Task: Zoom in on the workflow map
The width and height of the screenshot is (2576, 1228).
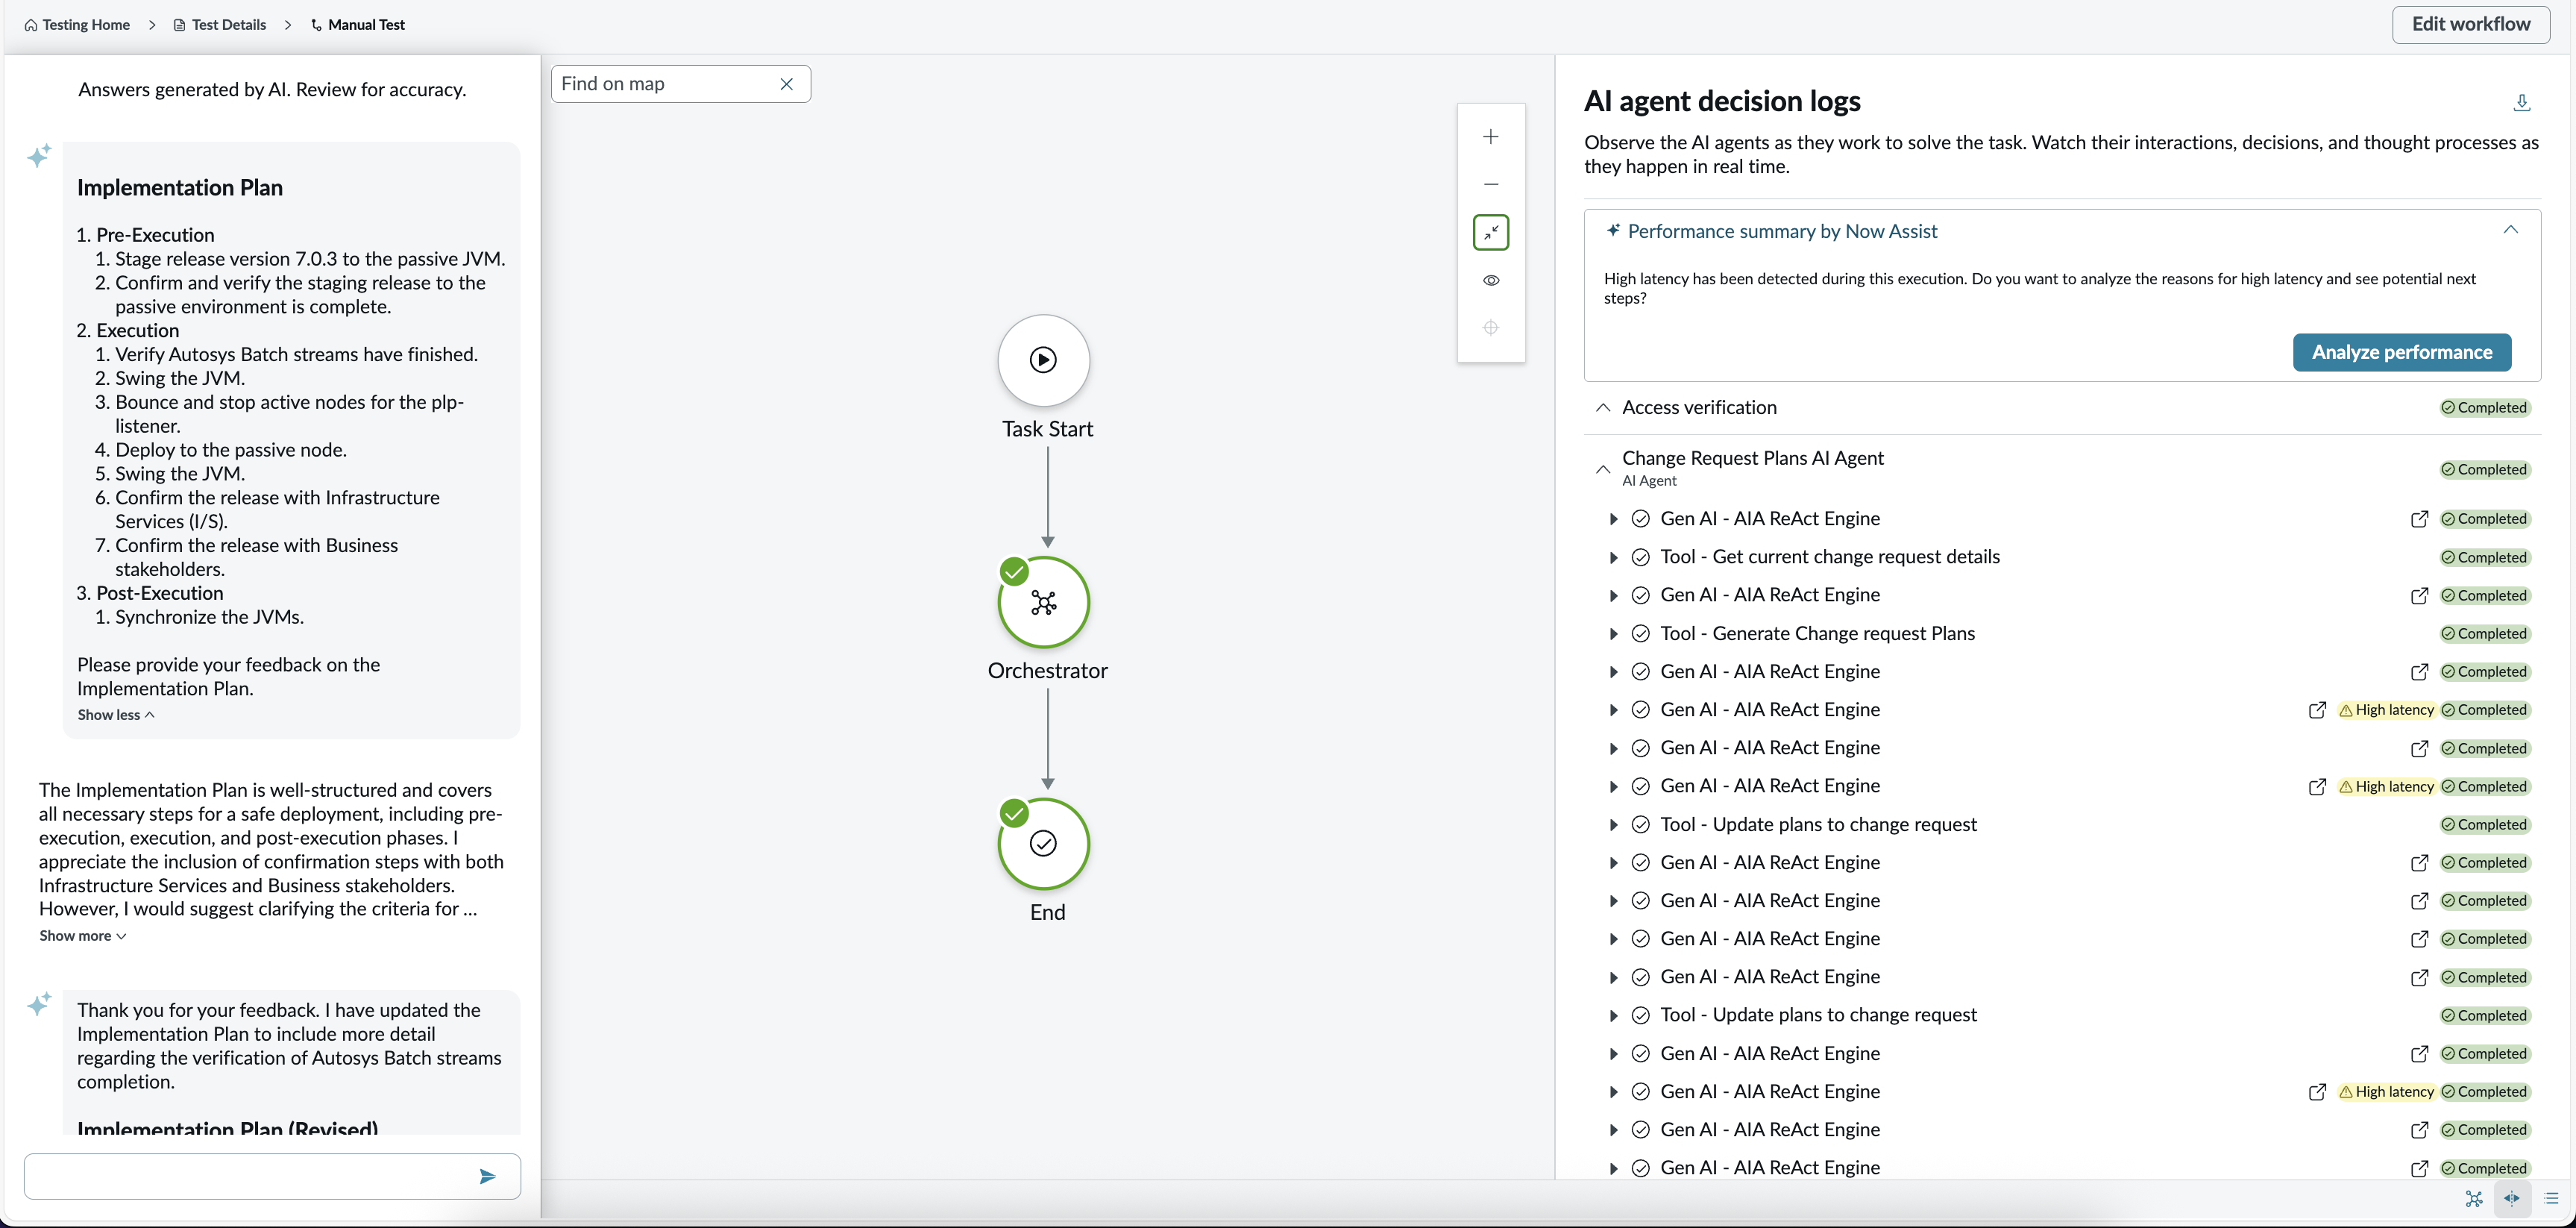Action: [x=1490, y=137]
